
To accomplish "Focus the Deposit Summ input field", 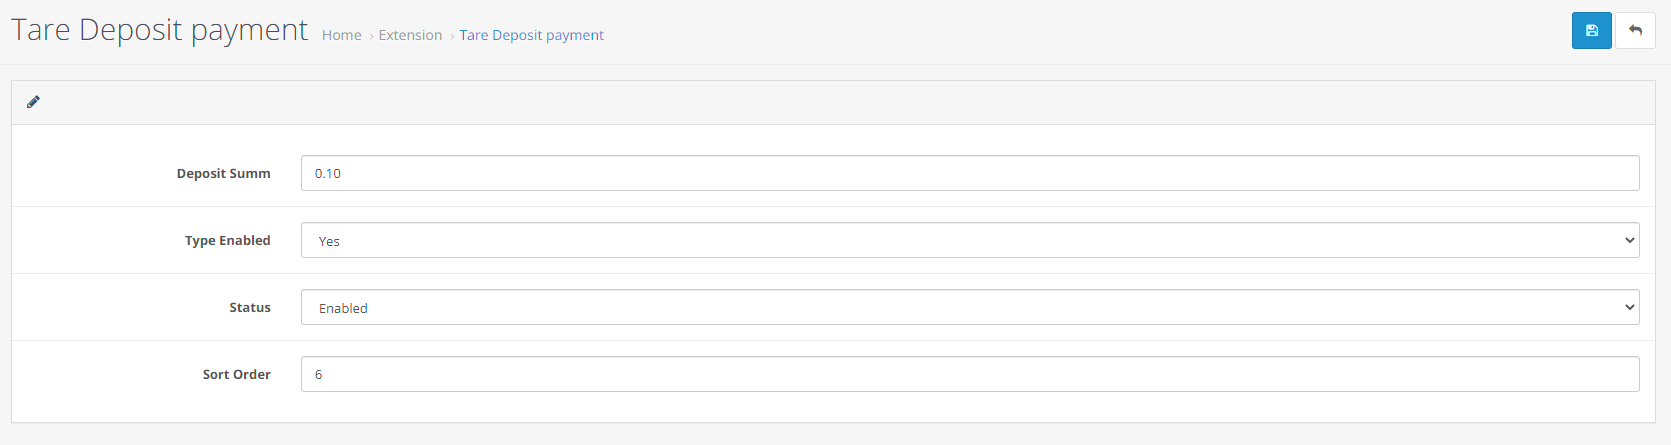I will click(970, 173).
